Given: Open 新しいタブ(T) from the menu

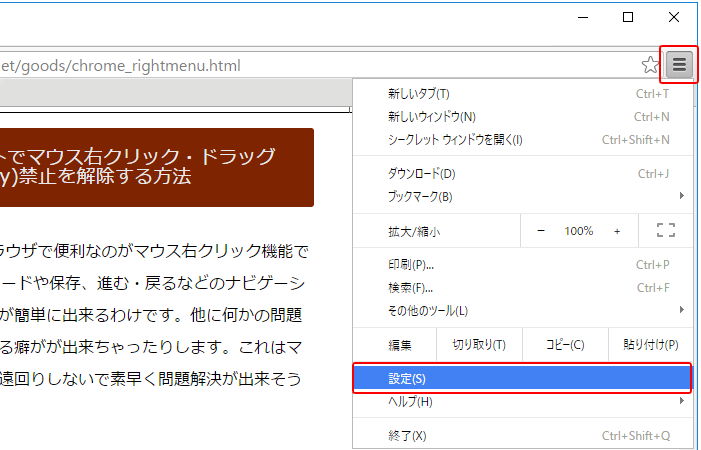Looking at the screenshot, I should [523, 94].
